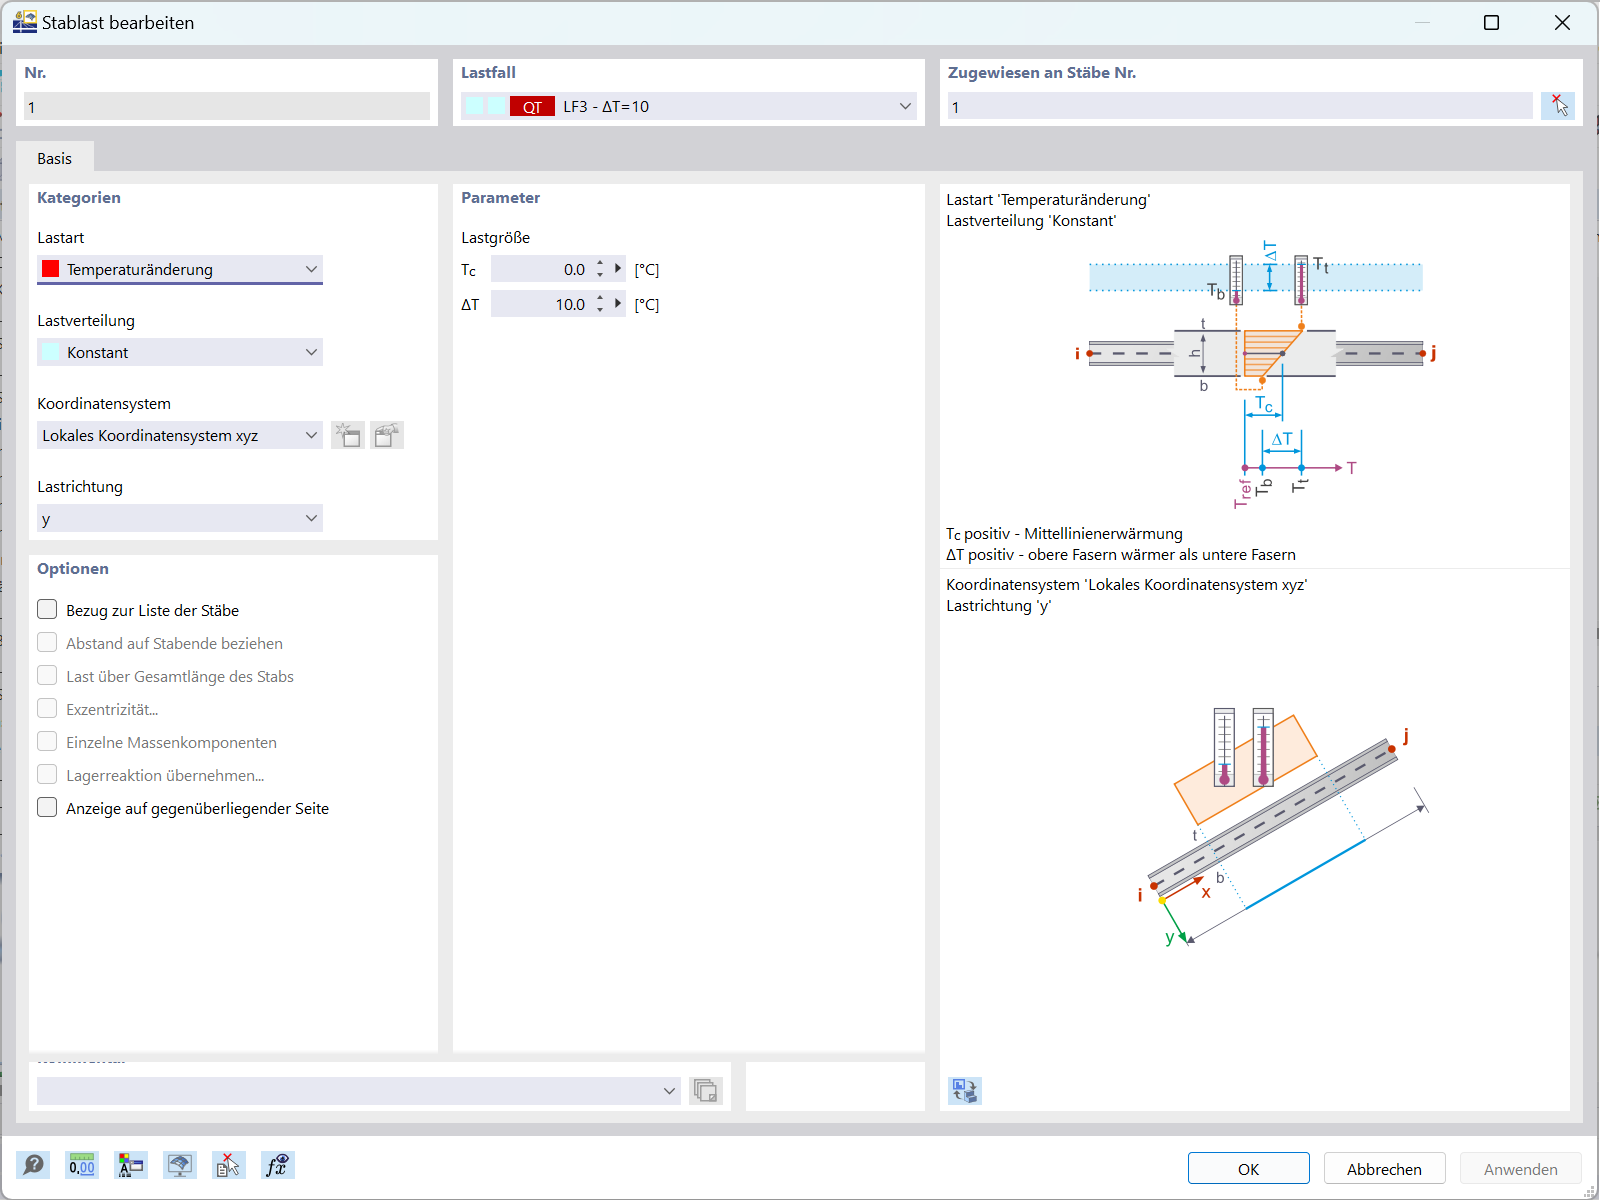
Task: Increase ΔT with the up stepper arrow
Action: (x=600, y=298)
